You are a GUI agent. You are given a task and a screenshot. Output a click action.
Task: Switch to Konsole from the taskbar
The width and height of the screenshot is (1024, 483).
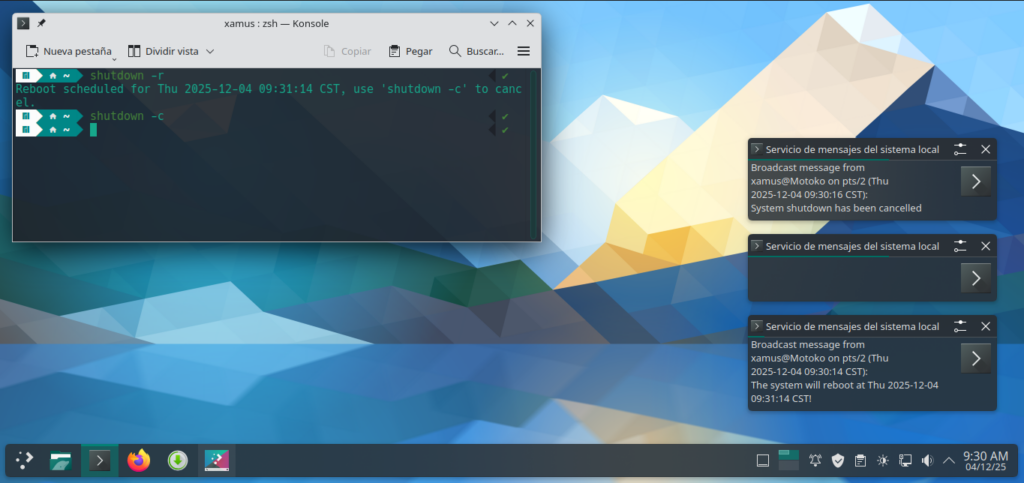click(99, 461)
